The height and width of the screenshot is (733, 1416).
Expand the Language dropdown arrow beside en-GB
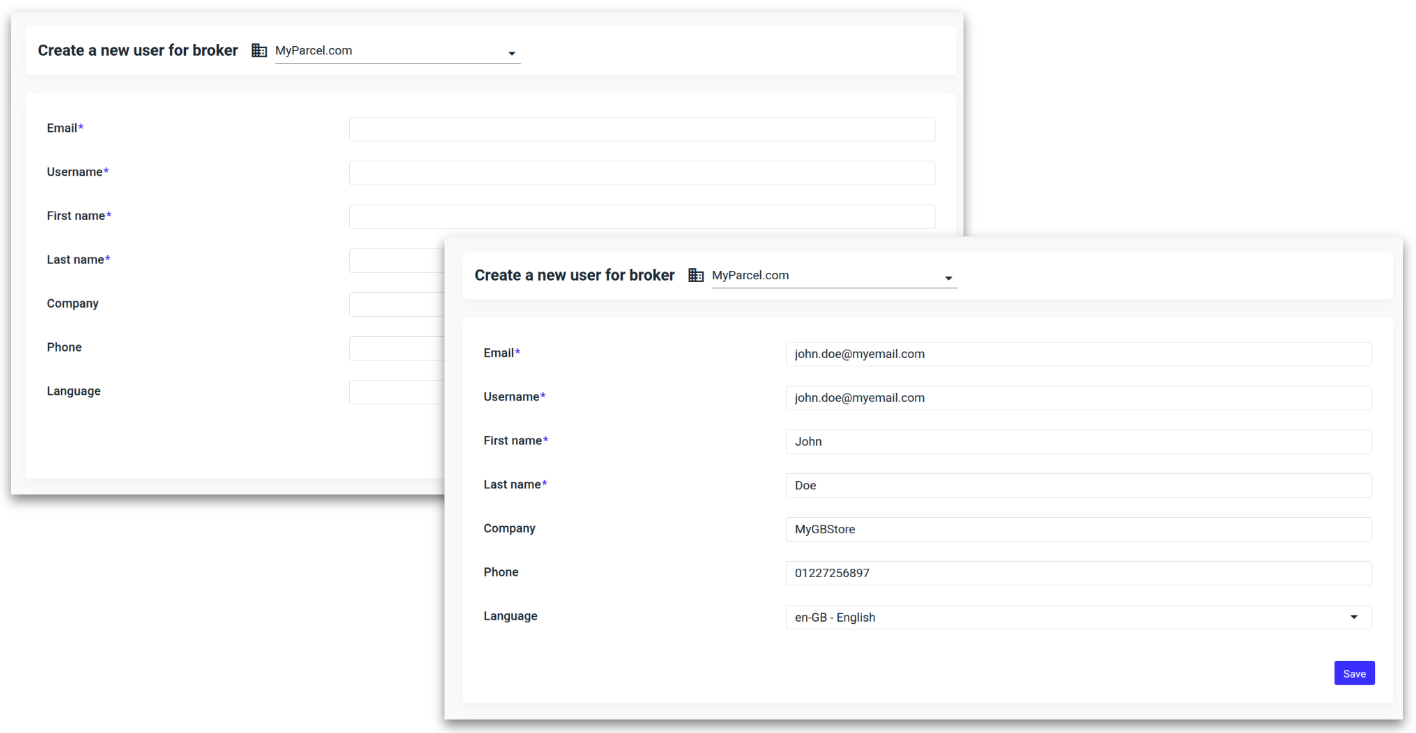tap(1354, 617)
